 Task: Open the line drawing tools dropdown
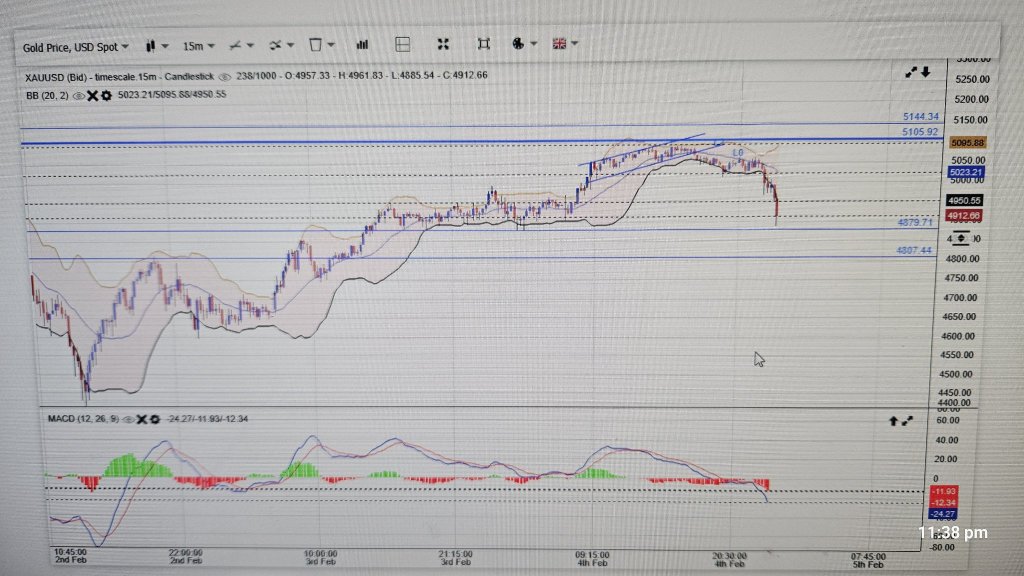240,45
